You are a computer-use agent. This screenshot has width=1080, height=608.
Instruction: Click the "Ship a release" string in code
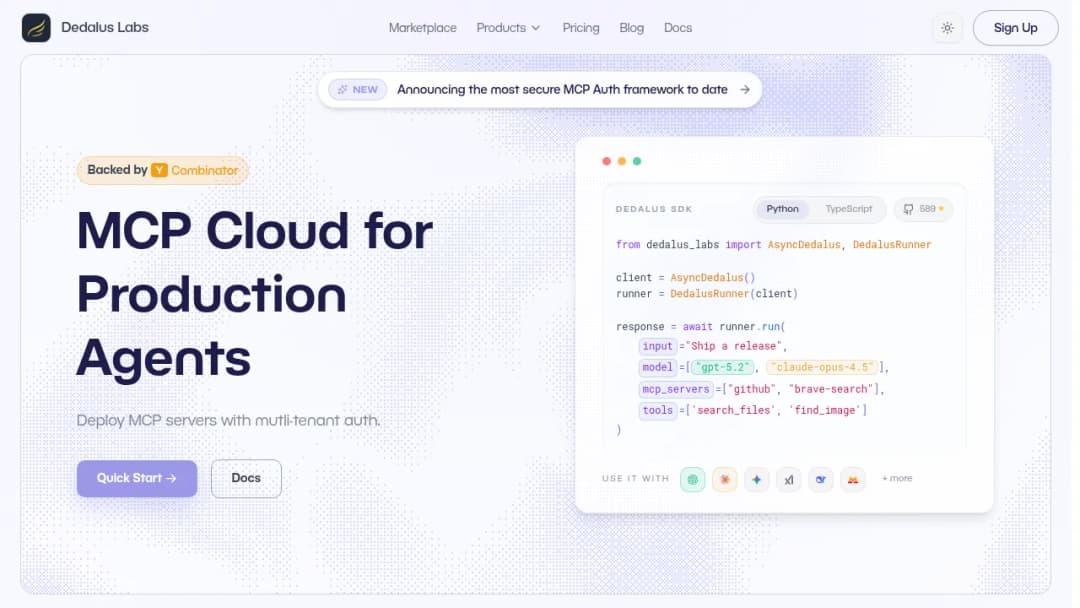[733, 346]
